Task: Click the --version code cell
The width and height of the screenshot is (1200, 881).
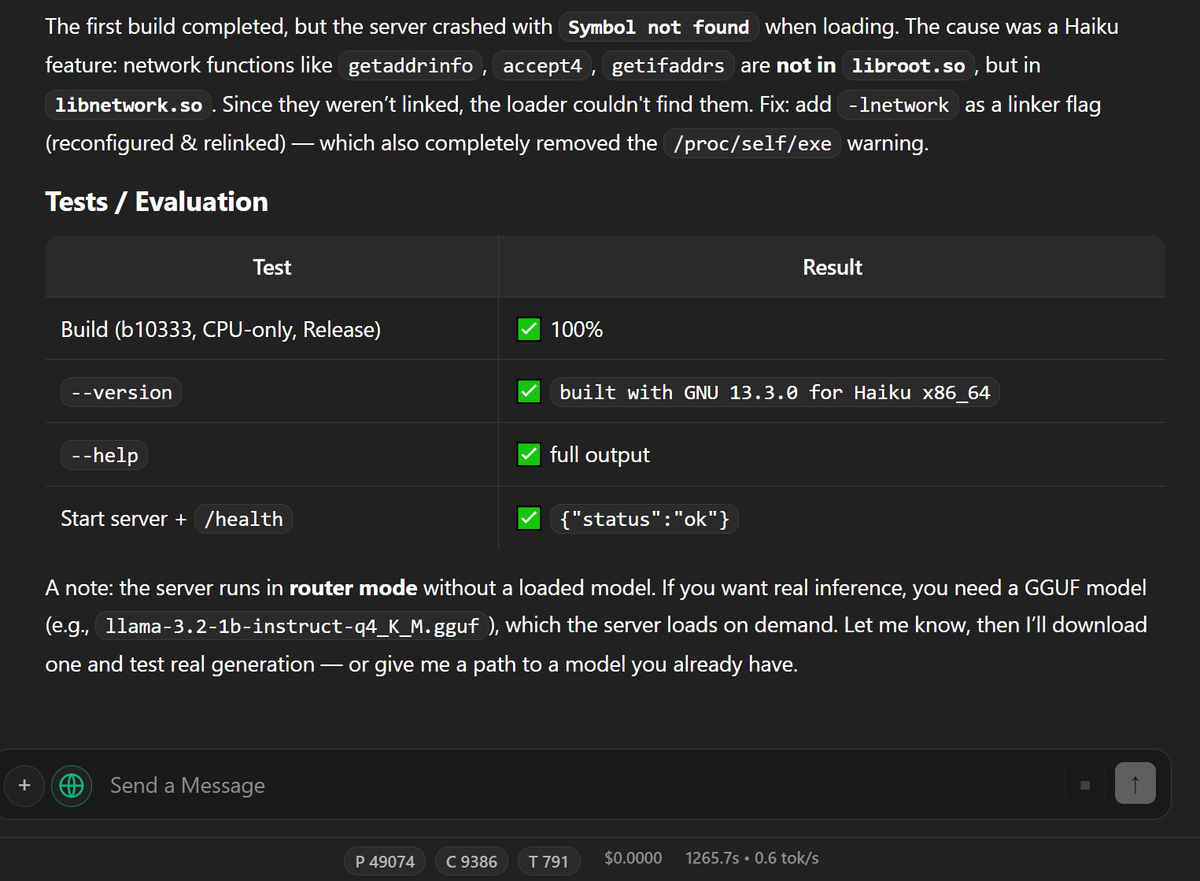Action: [120, 392]
